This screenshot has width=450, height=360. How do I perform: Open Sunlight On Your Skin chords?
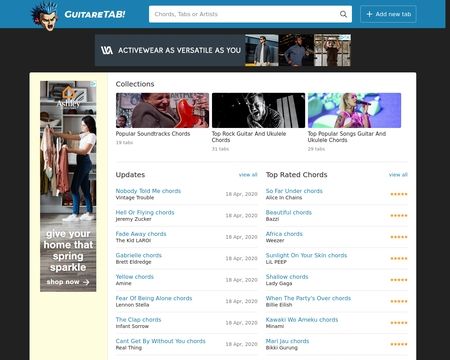tap(306, 255)
